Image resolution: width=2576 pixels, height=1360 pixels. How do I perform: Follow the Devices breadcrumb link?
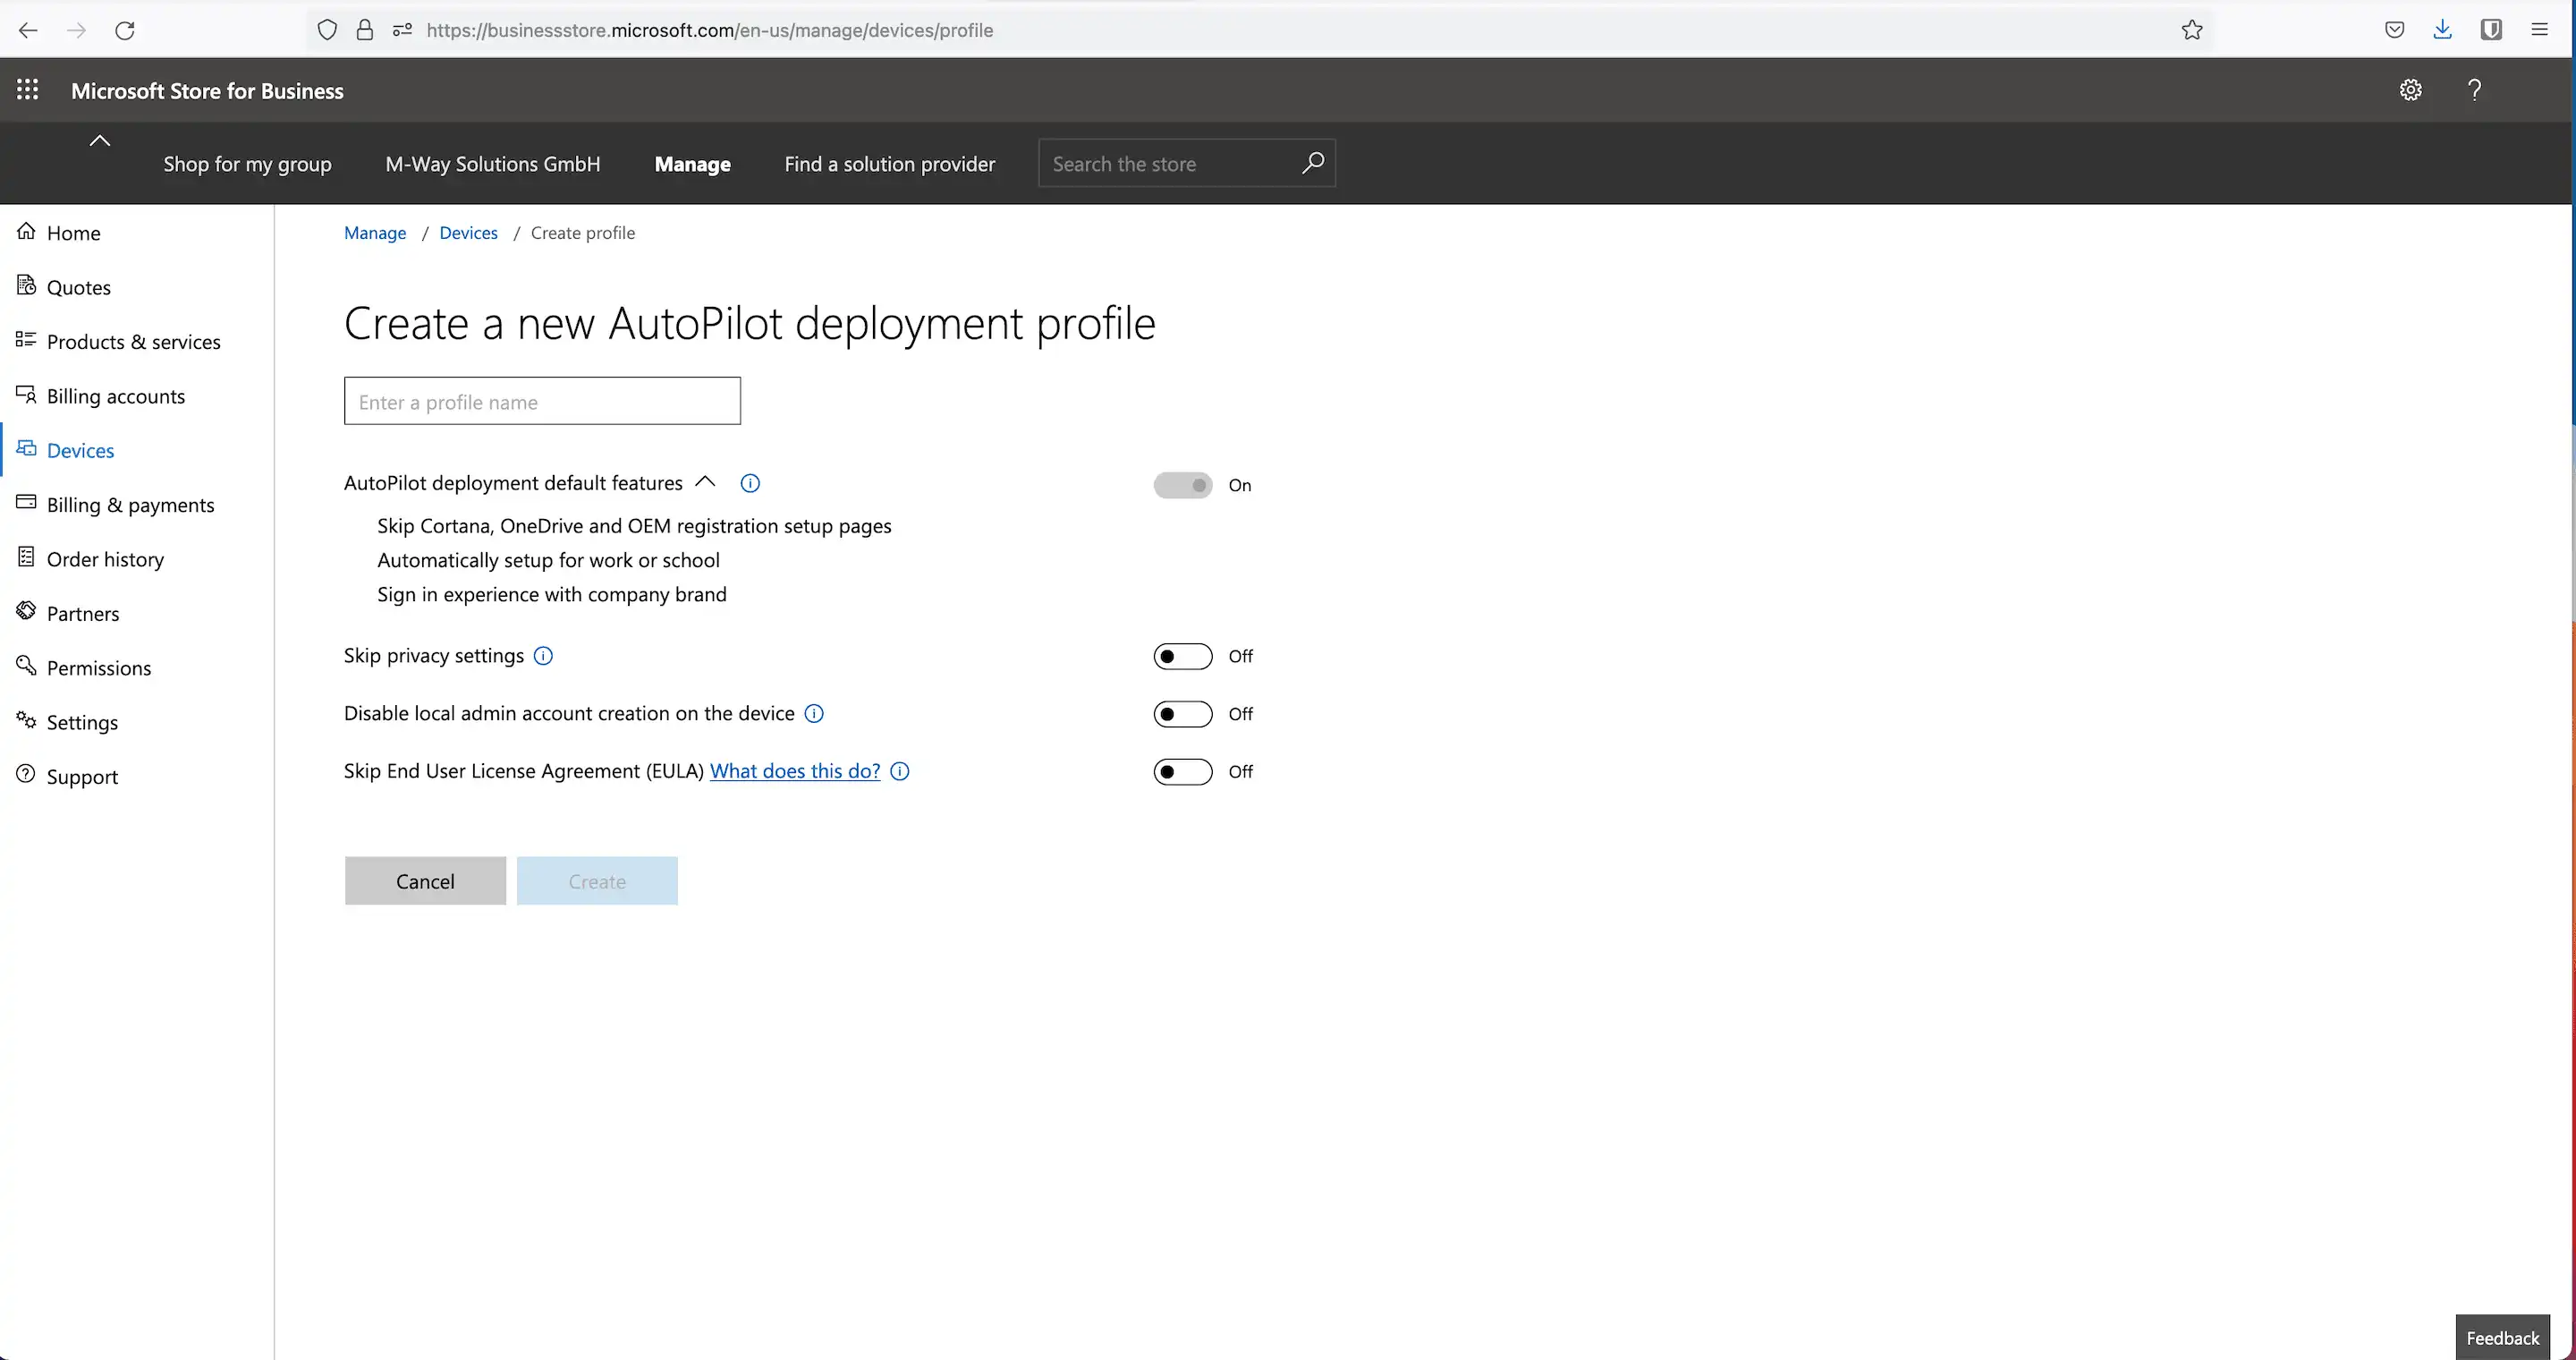tap(468, 233)
